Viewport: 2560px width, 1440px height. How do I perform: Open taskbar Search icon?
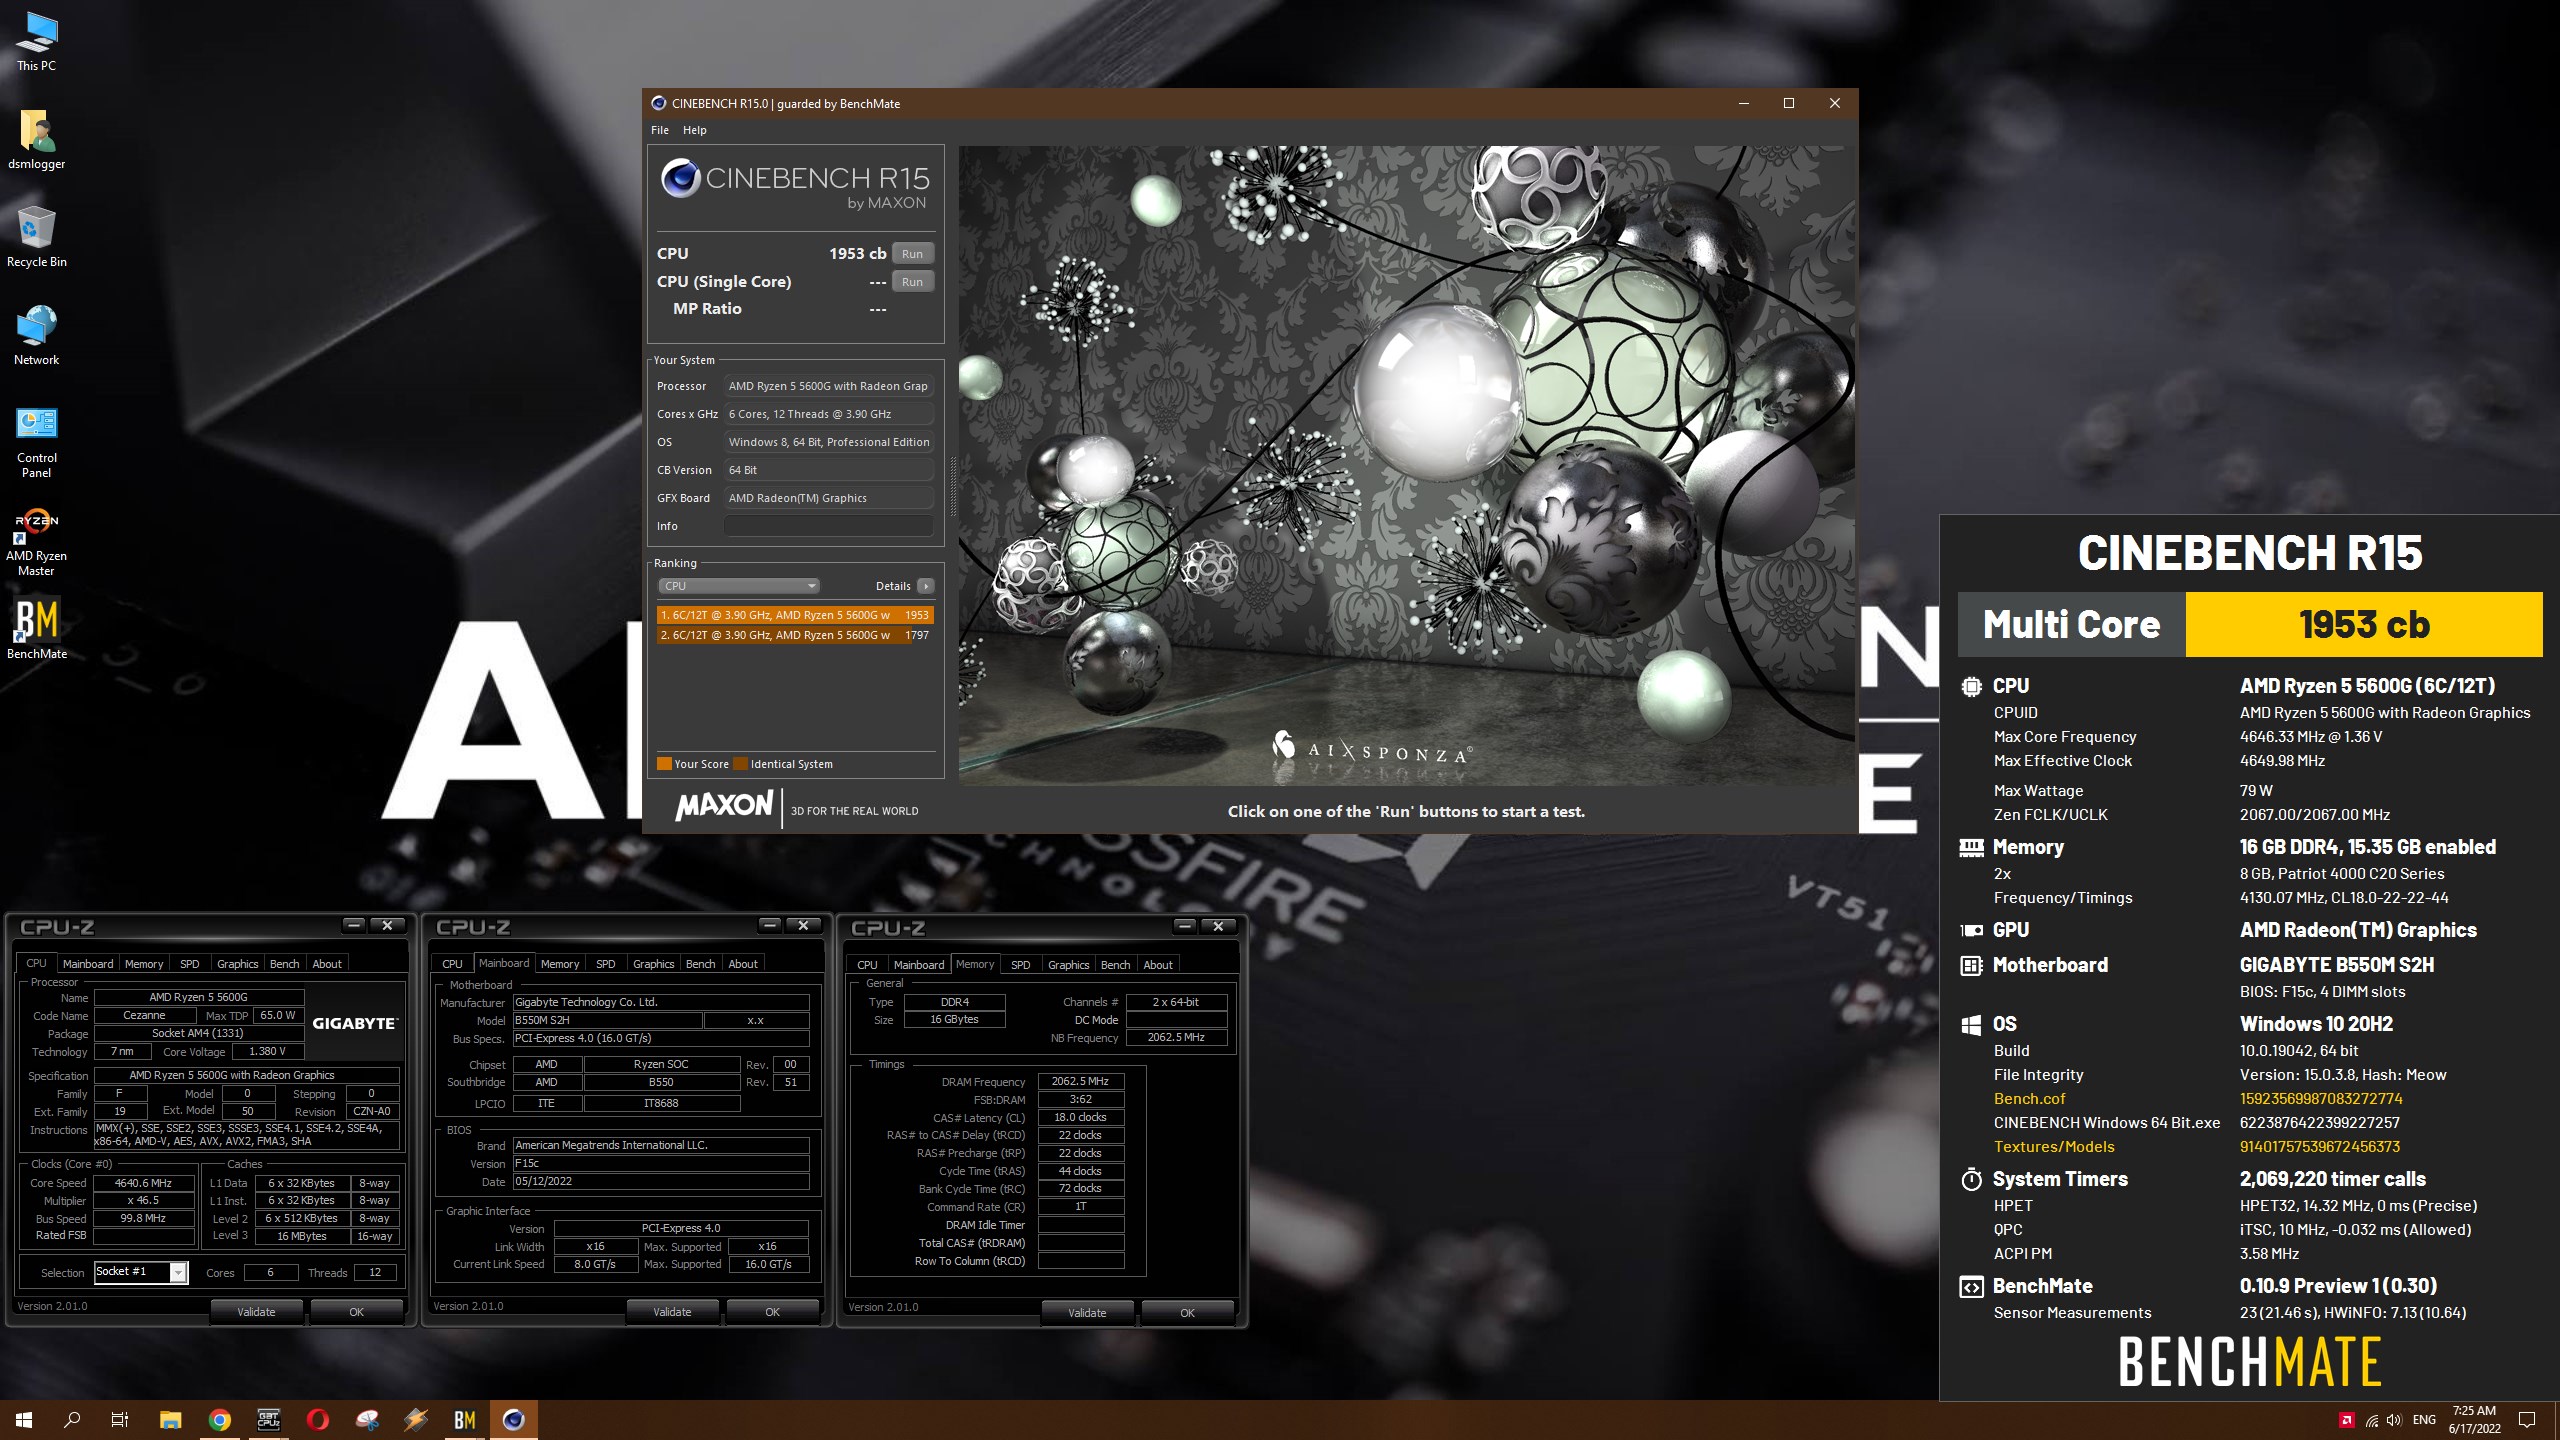click(72, 1419)
